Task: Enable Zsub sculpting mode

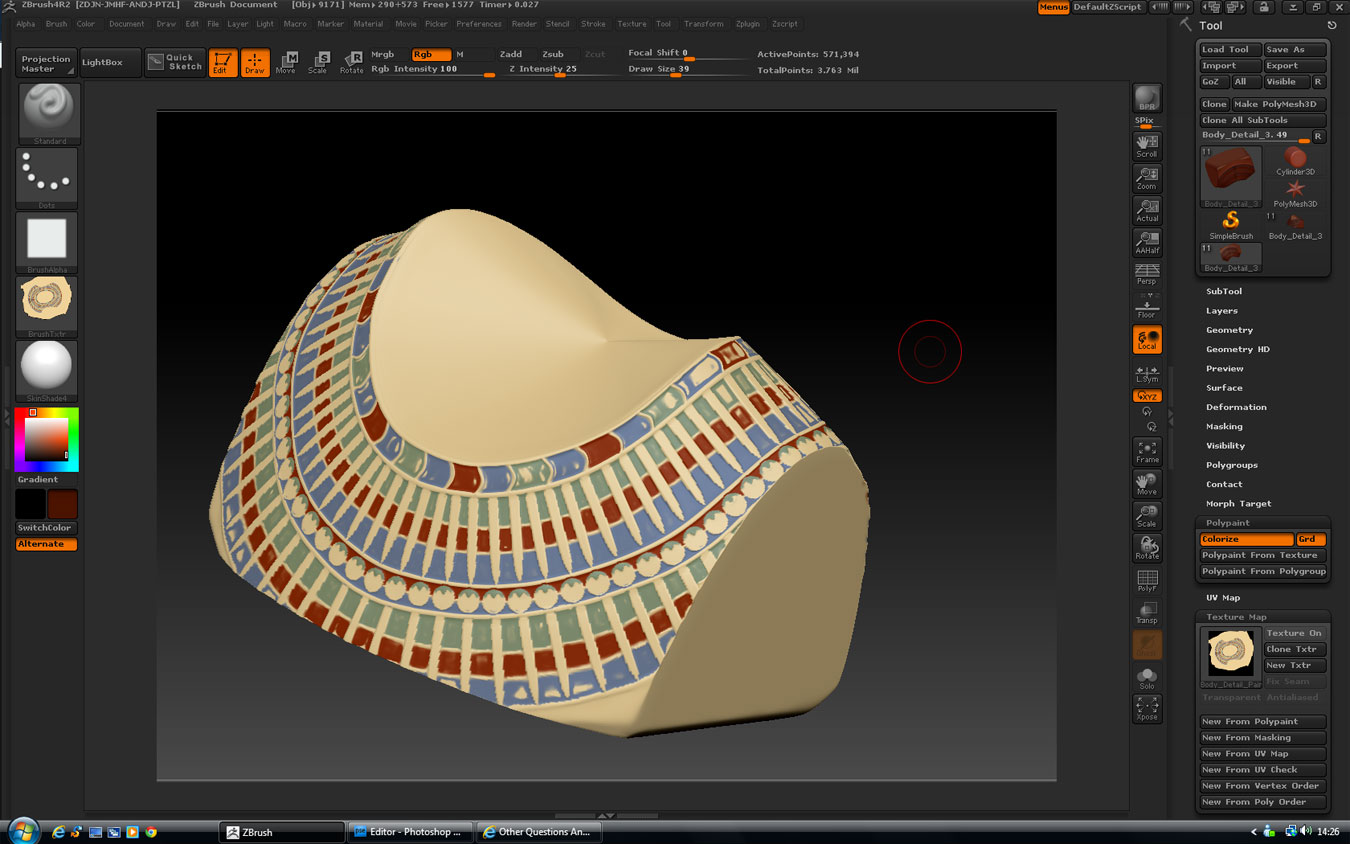Action: pyautogui.click(x=553, y=54)
